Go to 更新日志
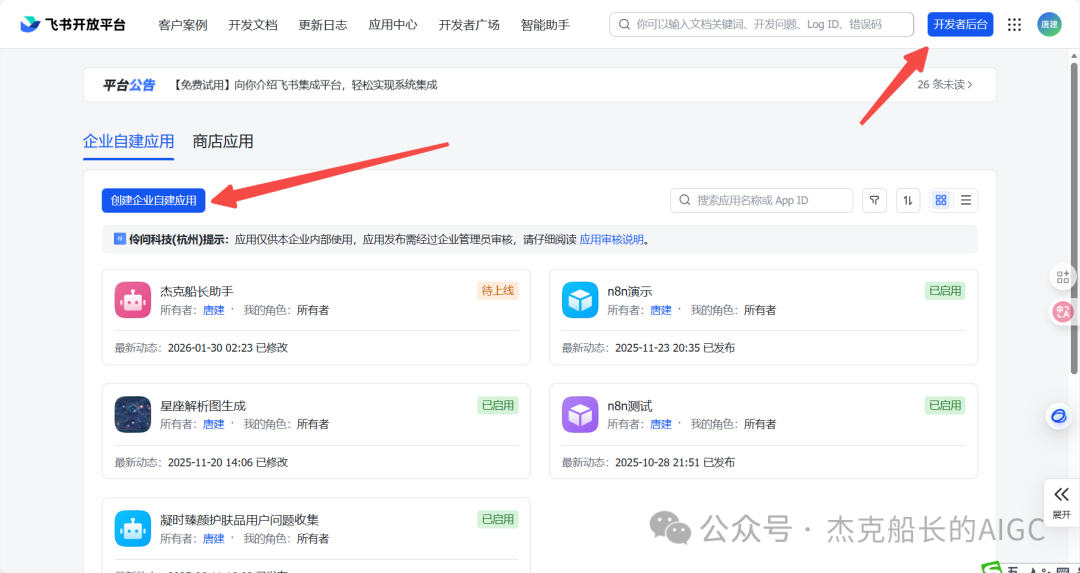The width and height of the screenshot is (1080, 573). [323, 25]
